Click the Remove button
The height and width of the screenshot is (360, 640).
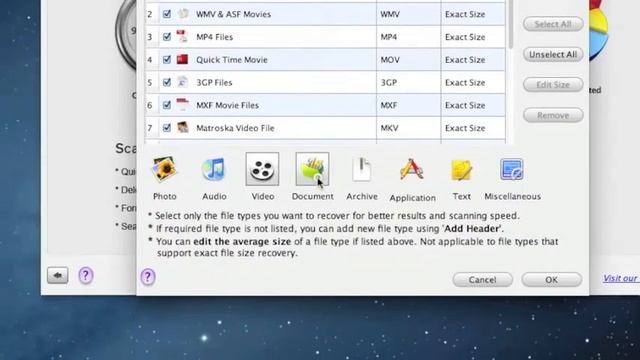click(x=553, y=115)
